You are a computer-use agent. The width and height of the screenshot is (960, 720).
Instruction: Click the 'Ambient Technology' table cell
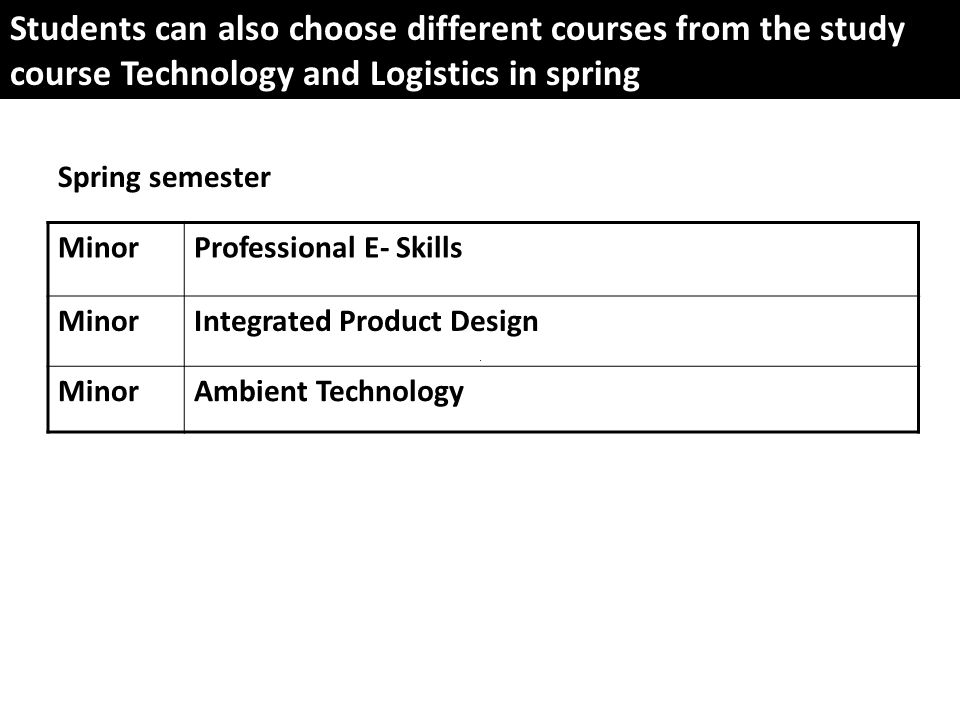[x=551, y=399]
